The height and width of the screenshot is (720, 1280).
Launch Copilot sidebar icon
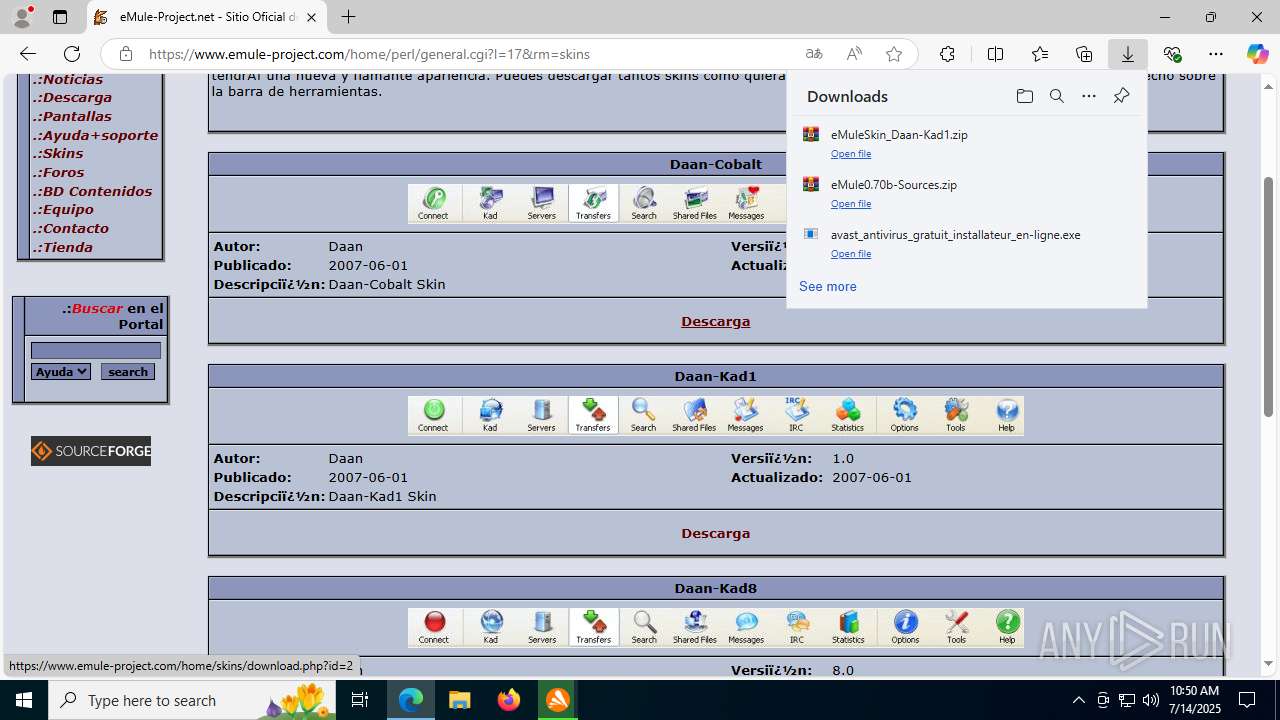pyautogui.click(x=1257, y=54)
